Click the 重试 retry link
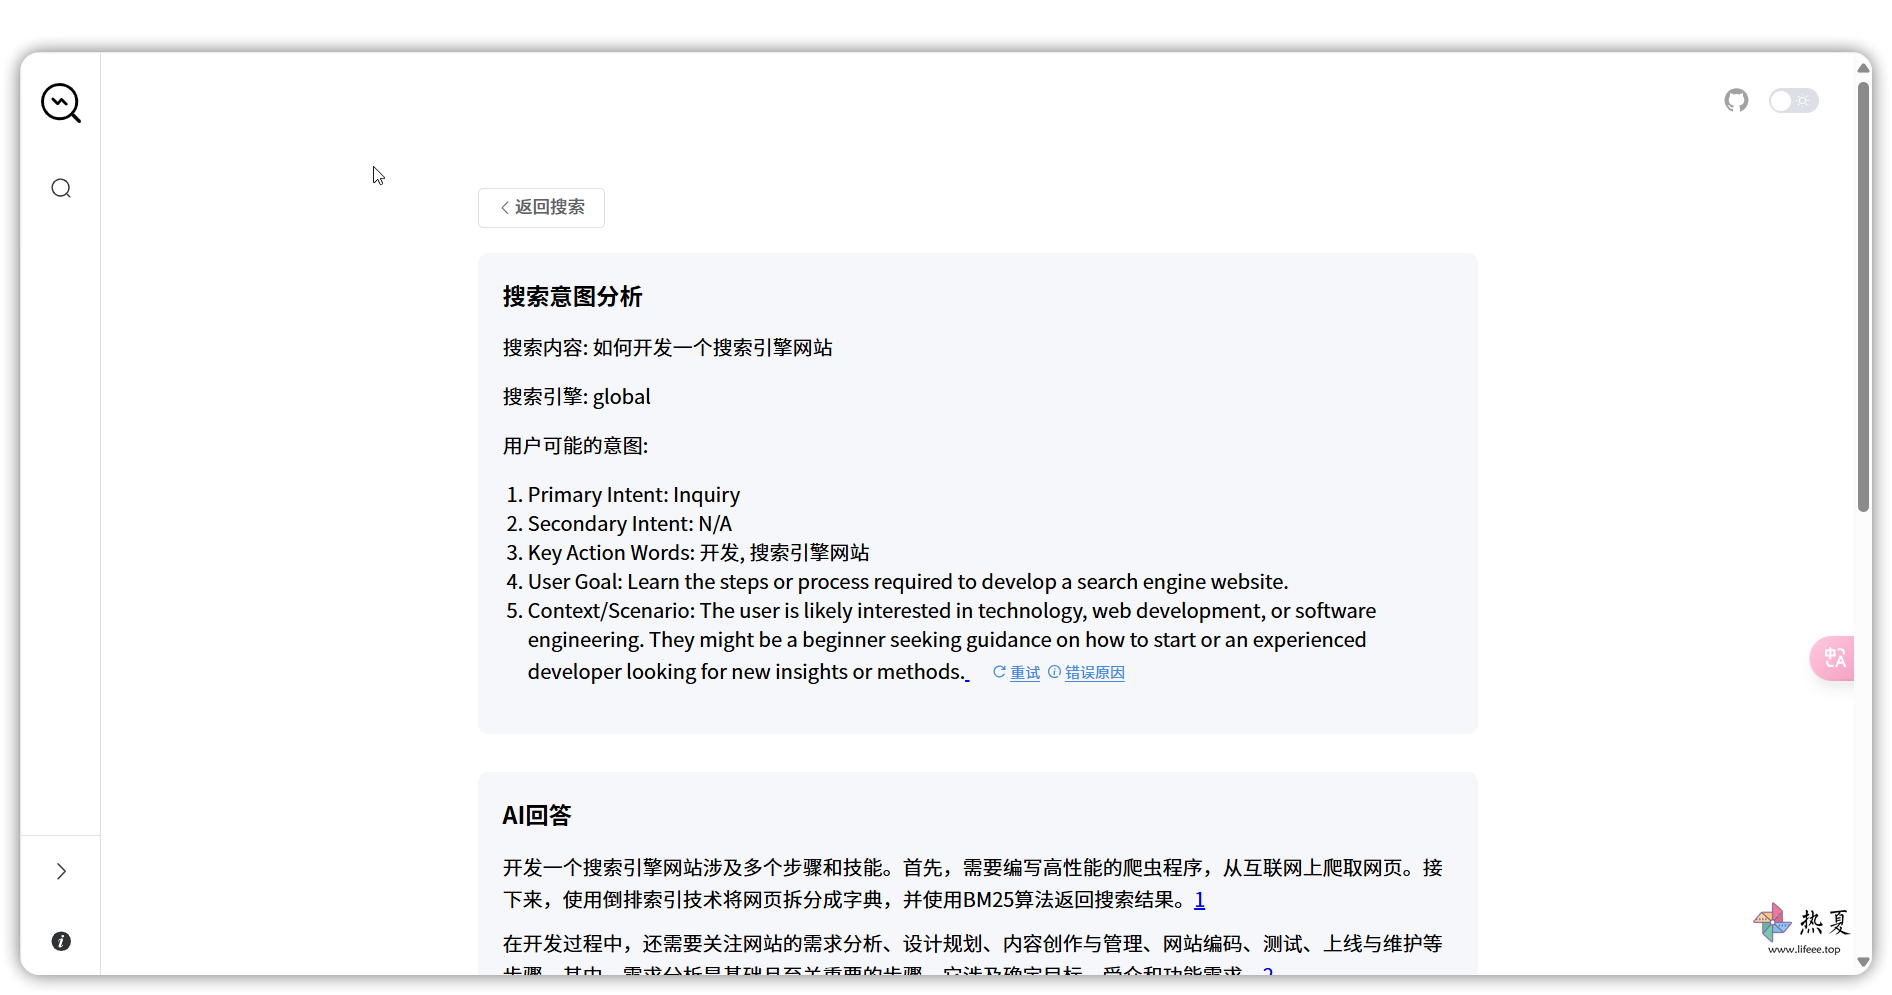Image resolution: width=1892 pixels, height=995 pixels. pyautogui.click(x=1017, y=673)
